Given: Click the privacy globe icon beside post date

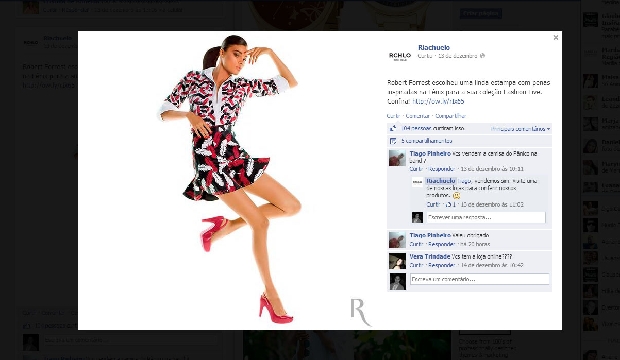Looking at the screenshot, I should point(482,56).
